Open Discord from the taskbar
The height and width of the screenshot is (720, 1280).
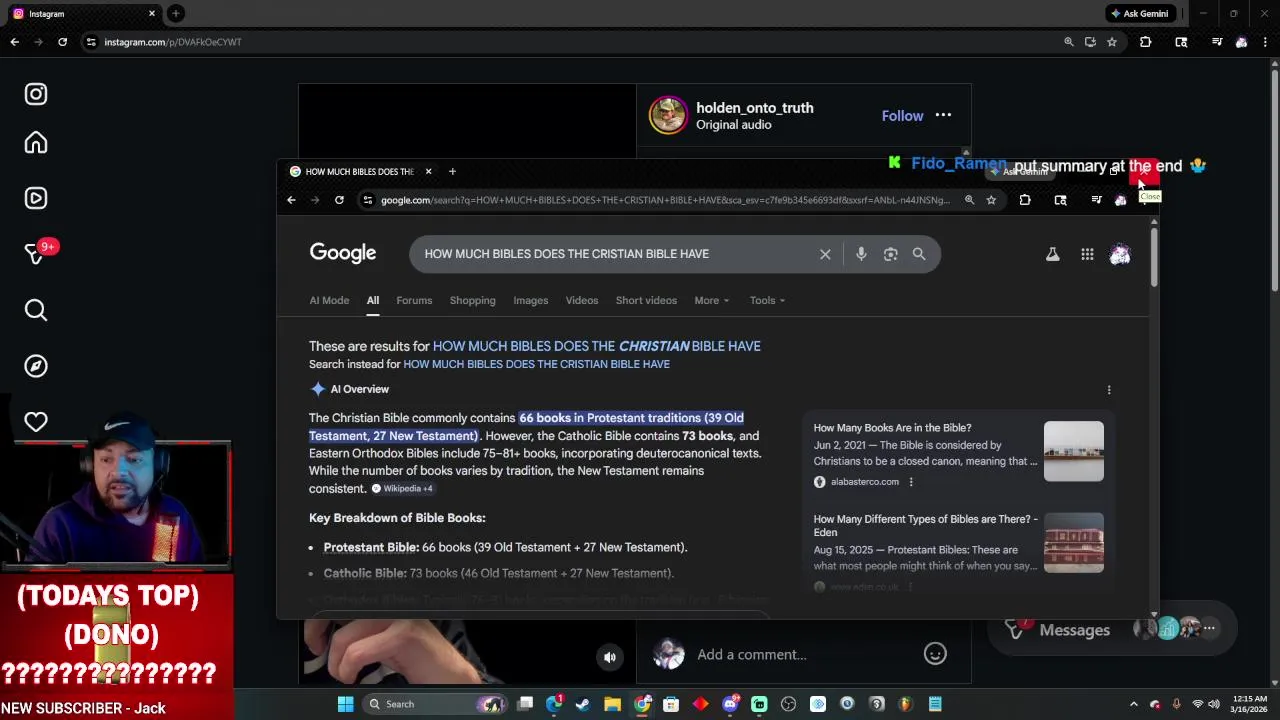click(730, 704)
